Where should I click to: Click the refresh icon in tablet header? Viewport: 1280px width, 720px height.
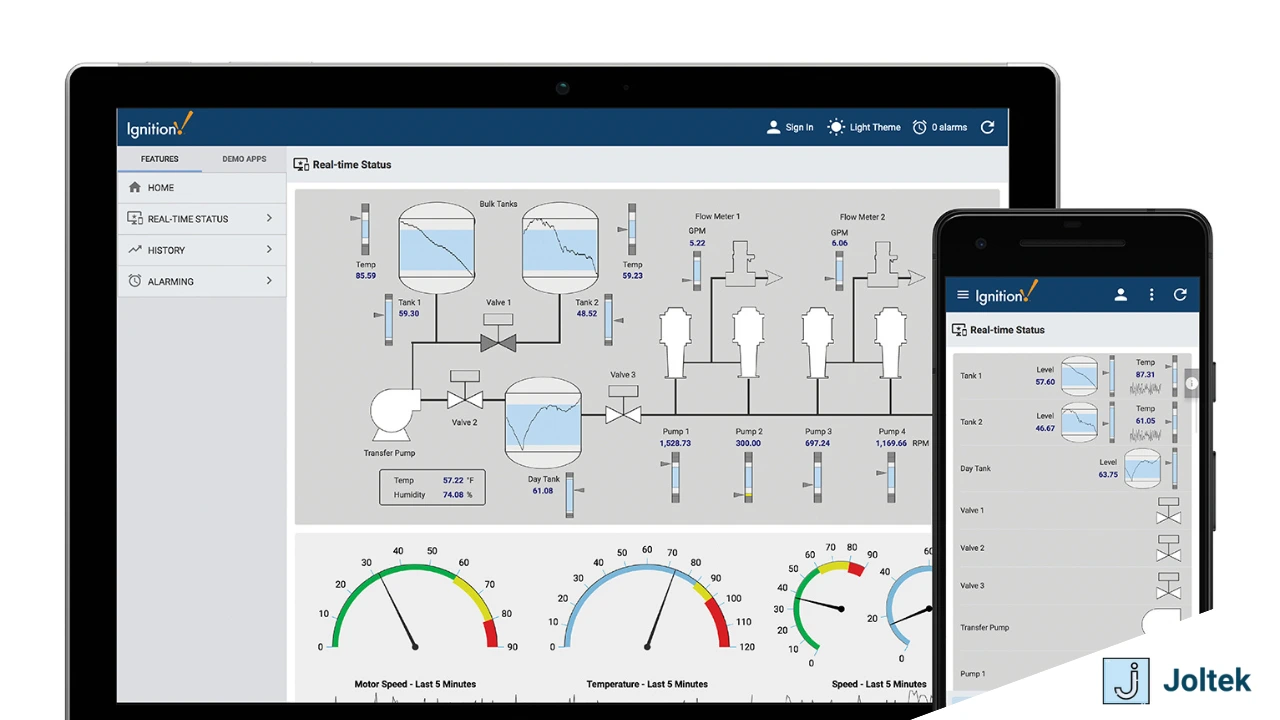(987, 127)
